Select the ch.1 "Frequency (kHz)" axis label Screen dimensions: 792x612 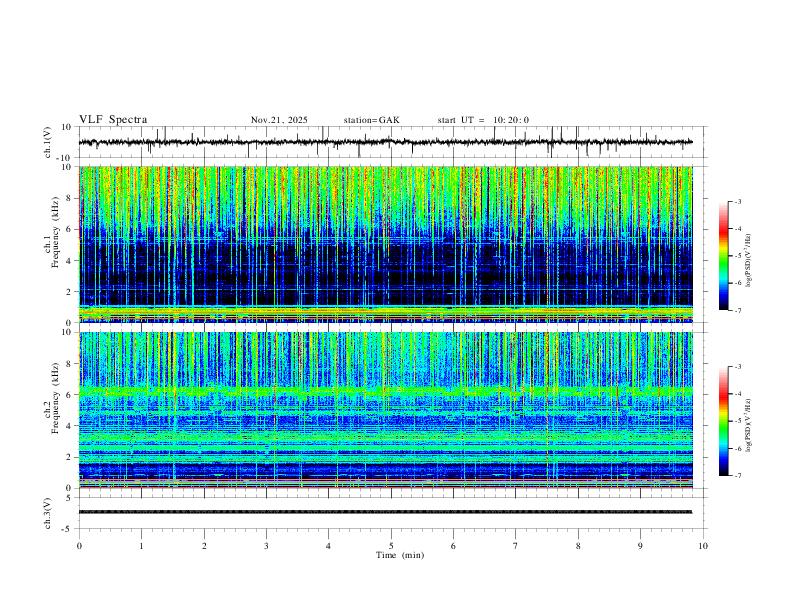(56, 233)
